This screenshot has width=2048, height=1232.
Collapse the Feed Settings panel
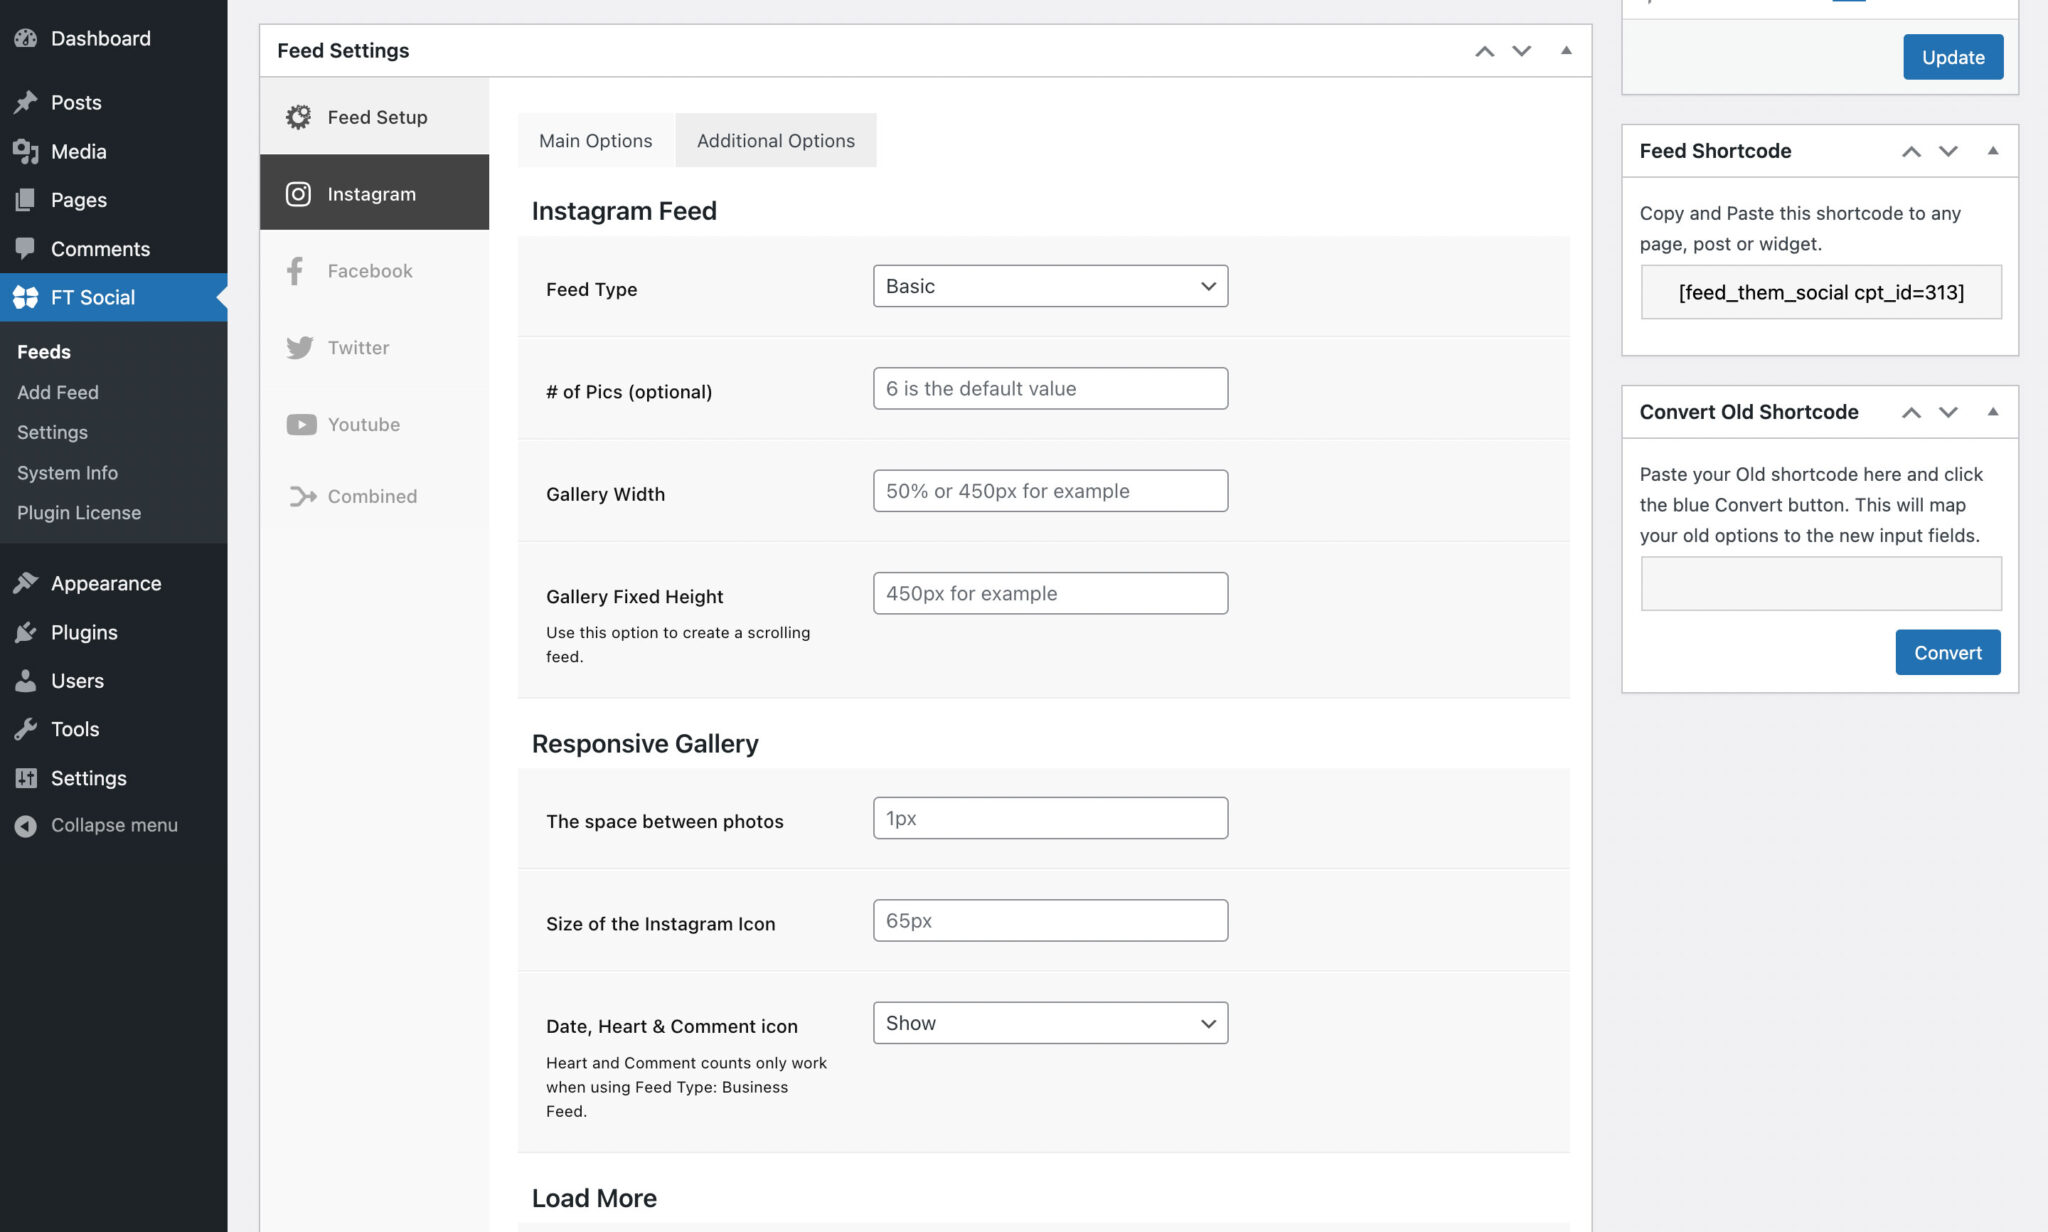tap(1566, 51)
